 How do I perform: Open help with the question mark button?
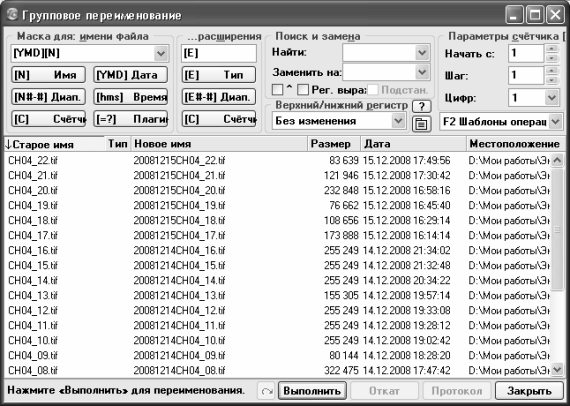[421, 106]
